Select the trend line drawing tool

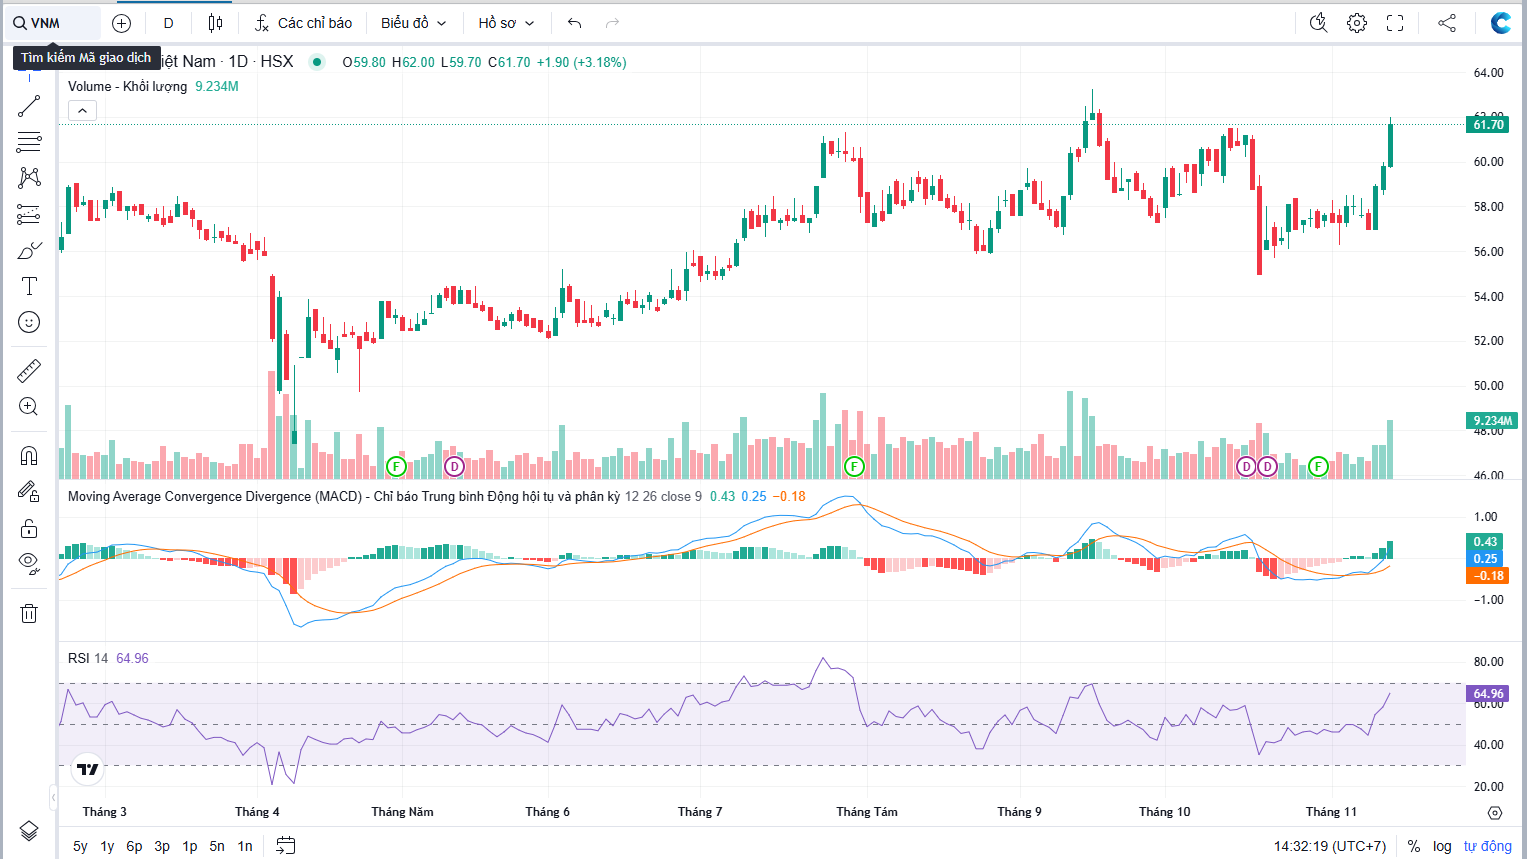(x=29, y=106)
